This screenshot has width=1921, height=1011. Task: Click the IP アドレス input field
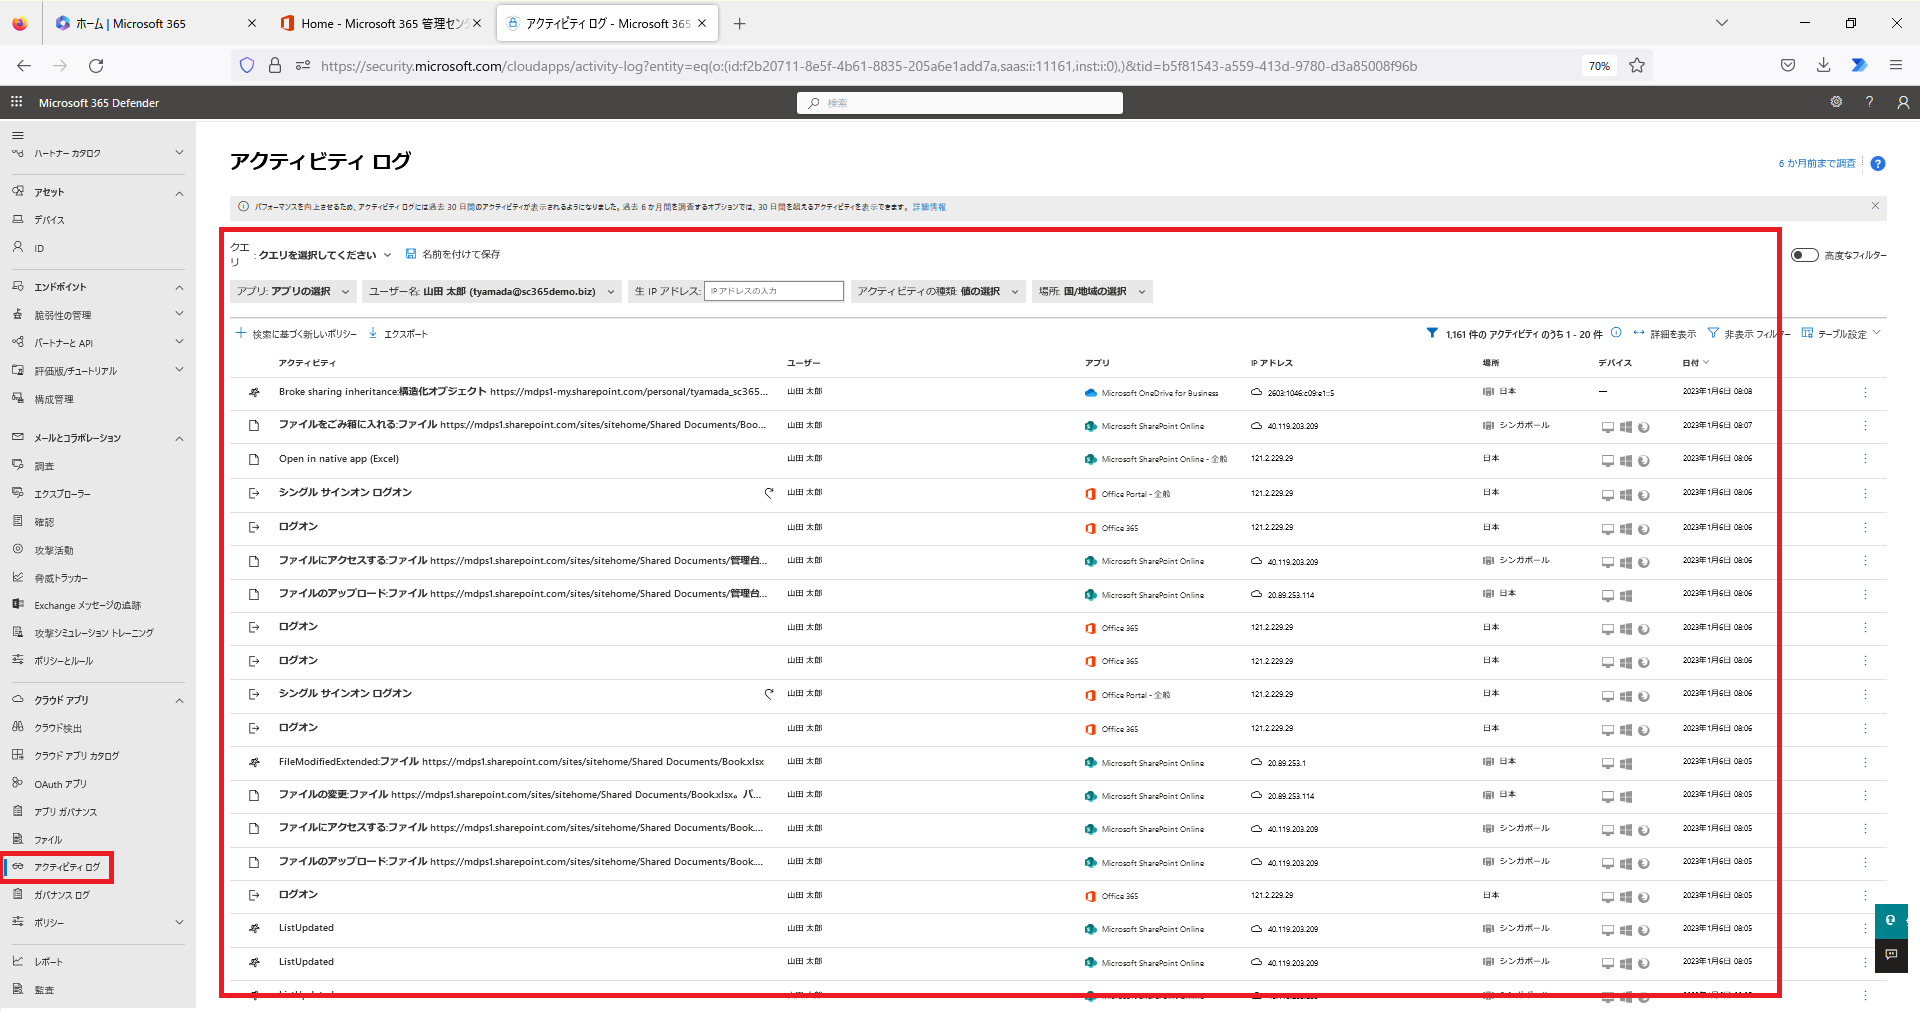(774, 291)
